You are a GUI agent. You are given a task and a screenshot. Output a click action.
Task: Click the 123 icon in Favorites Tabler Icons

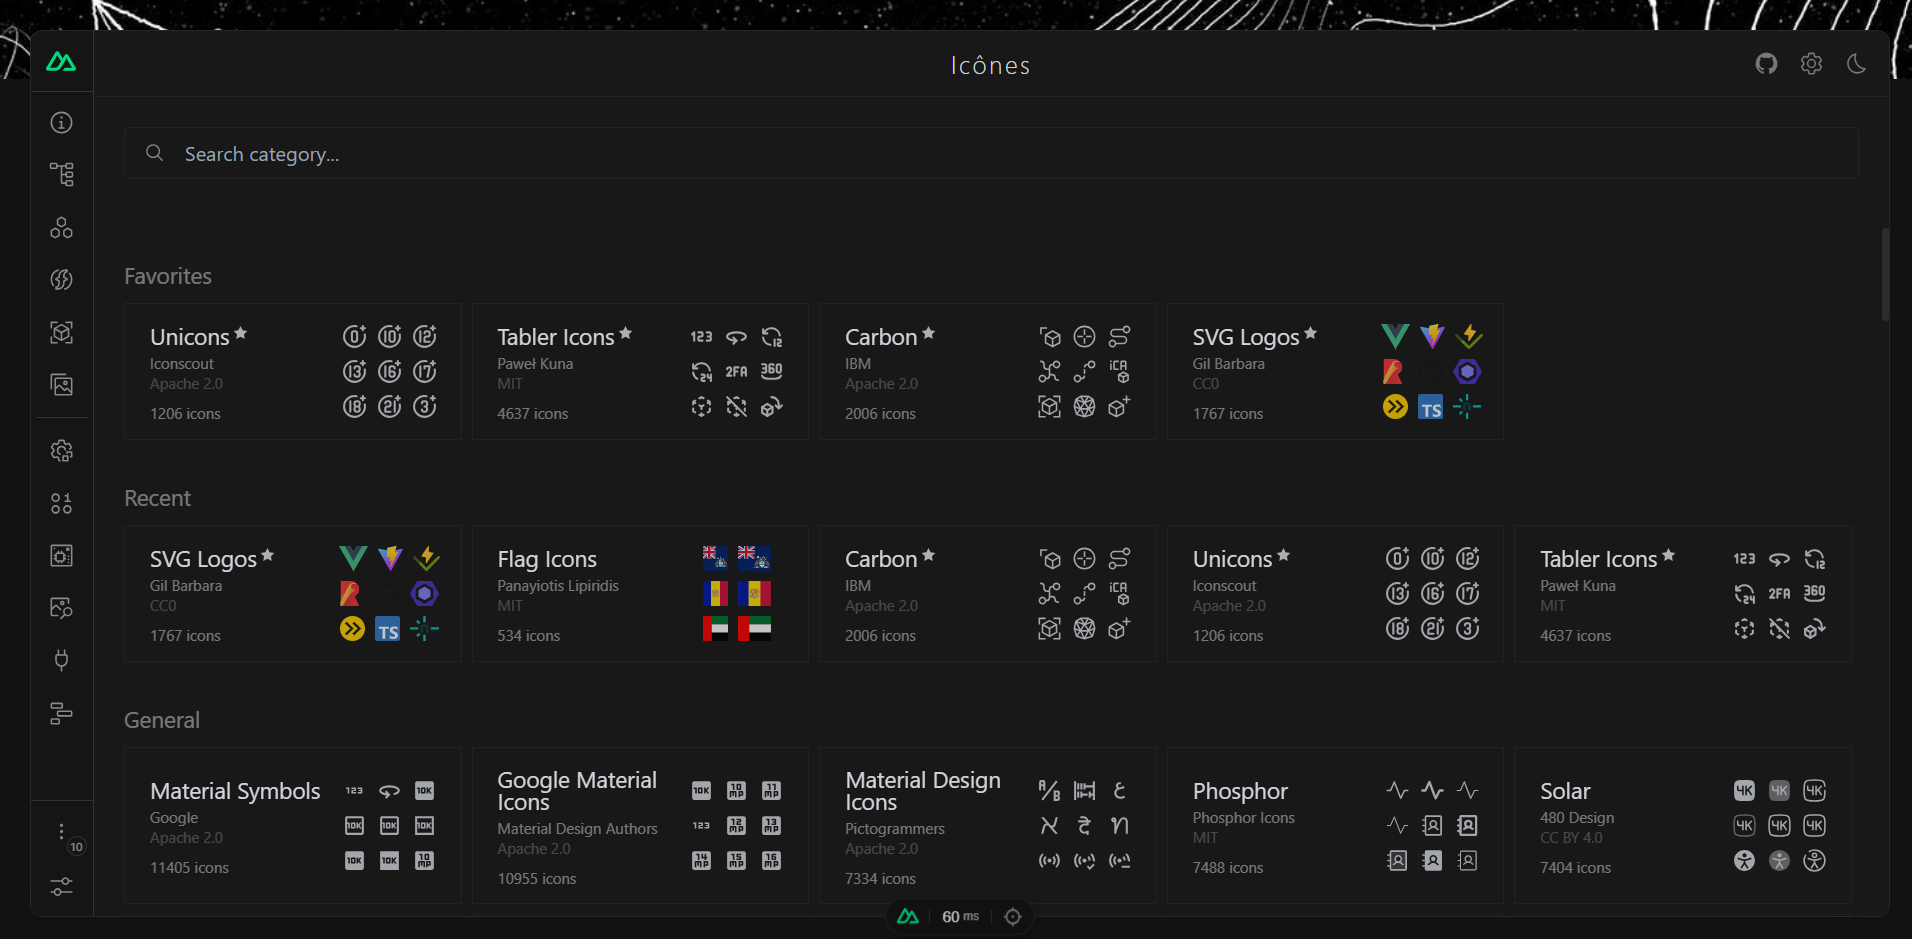702,337
